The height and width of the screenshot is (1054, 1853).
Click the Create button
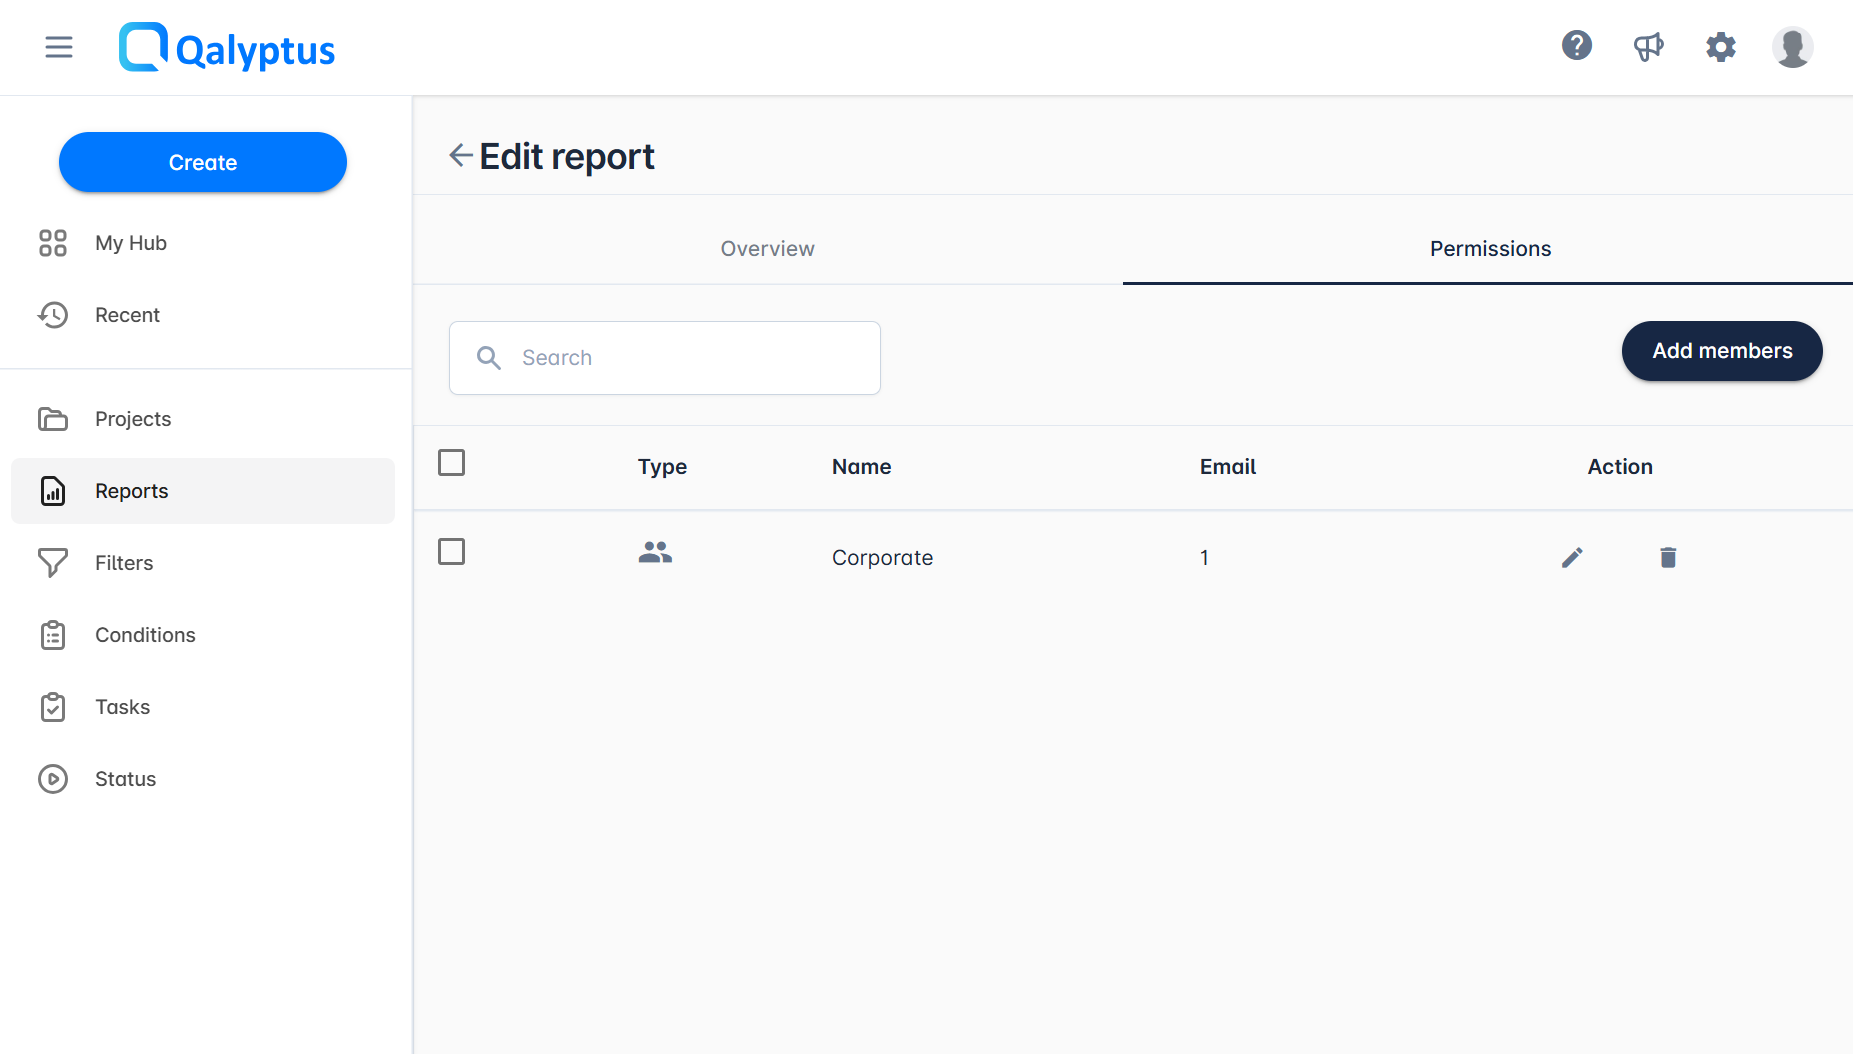tap(202, 162)
